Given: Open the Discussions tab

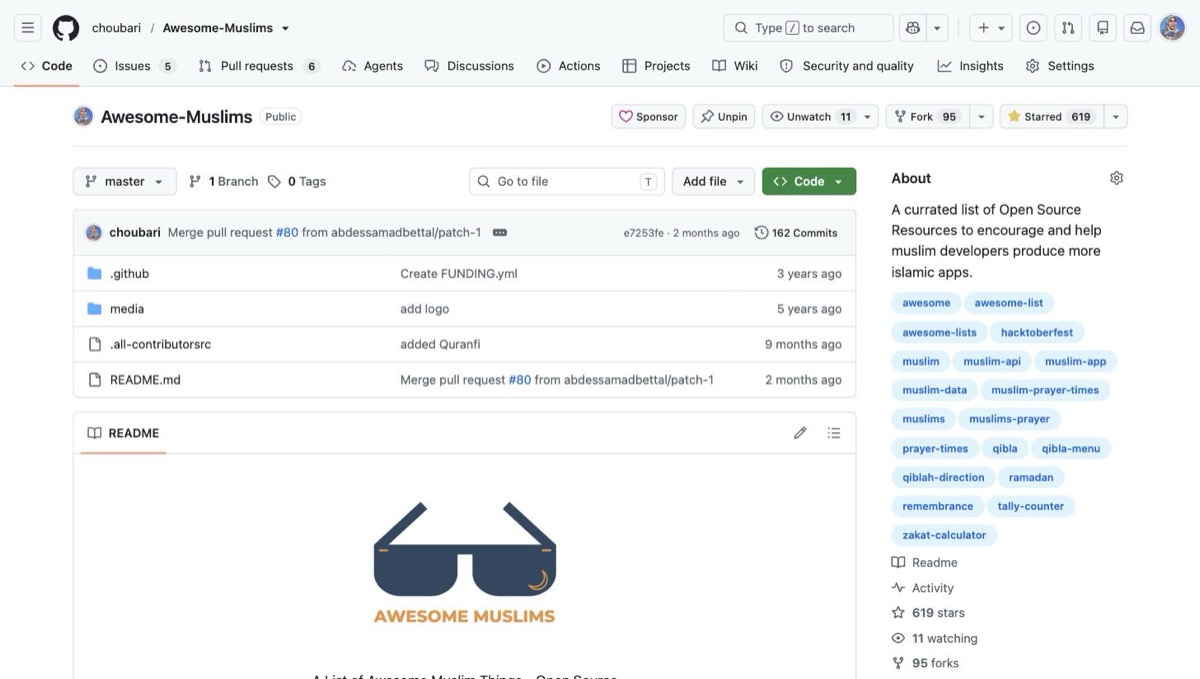Looking at the screenshot, I should (469, 66).
